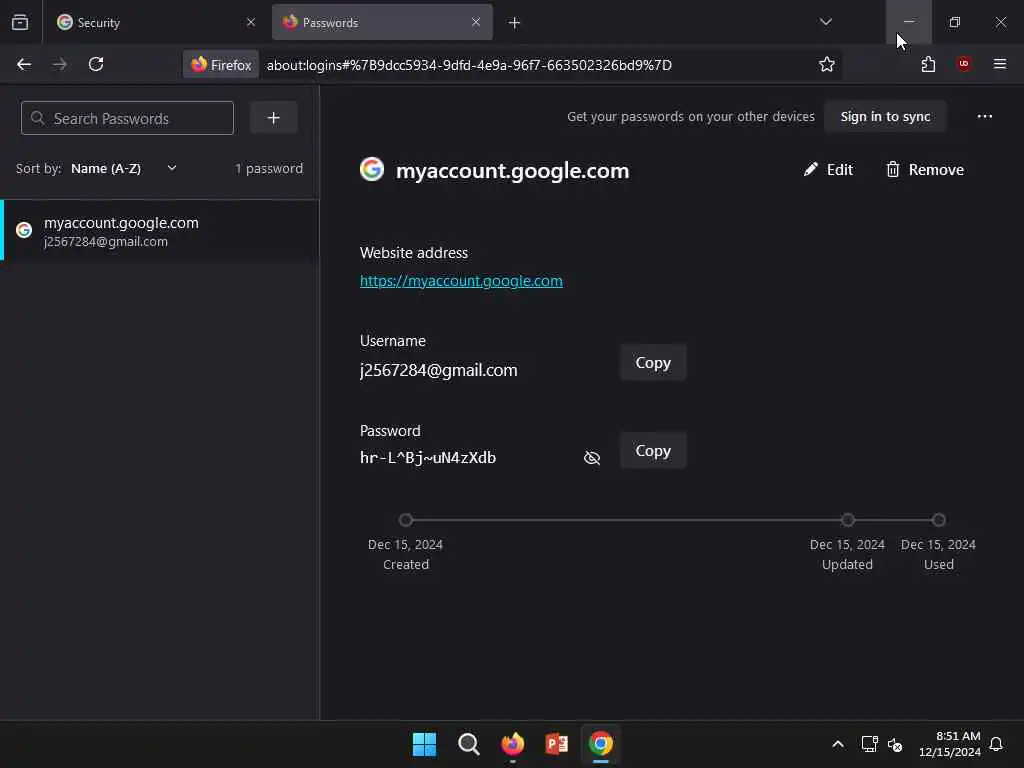1024x768 pixels.
Task: Hide the password with eye icon
Action: pos(592,458)
